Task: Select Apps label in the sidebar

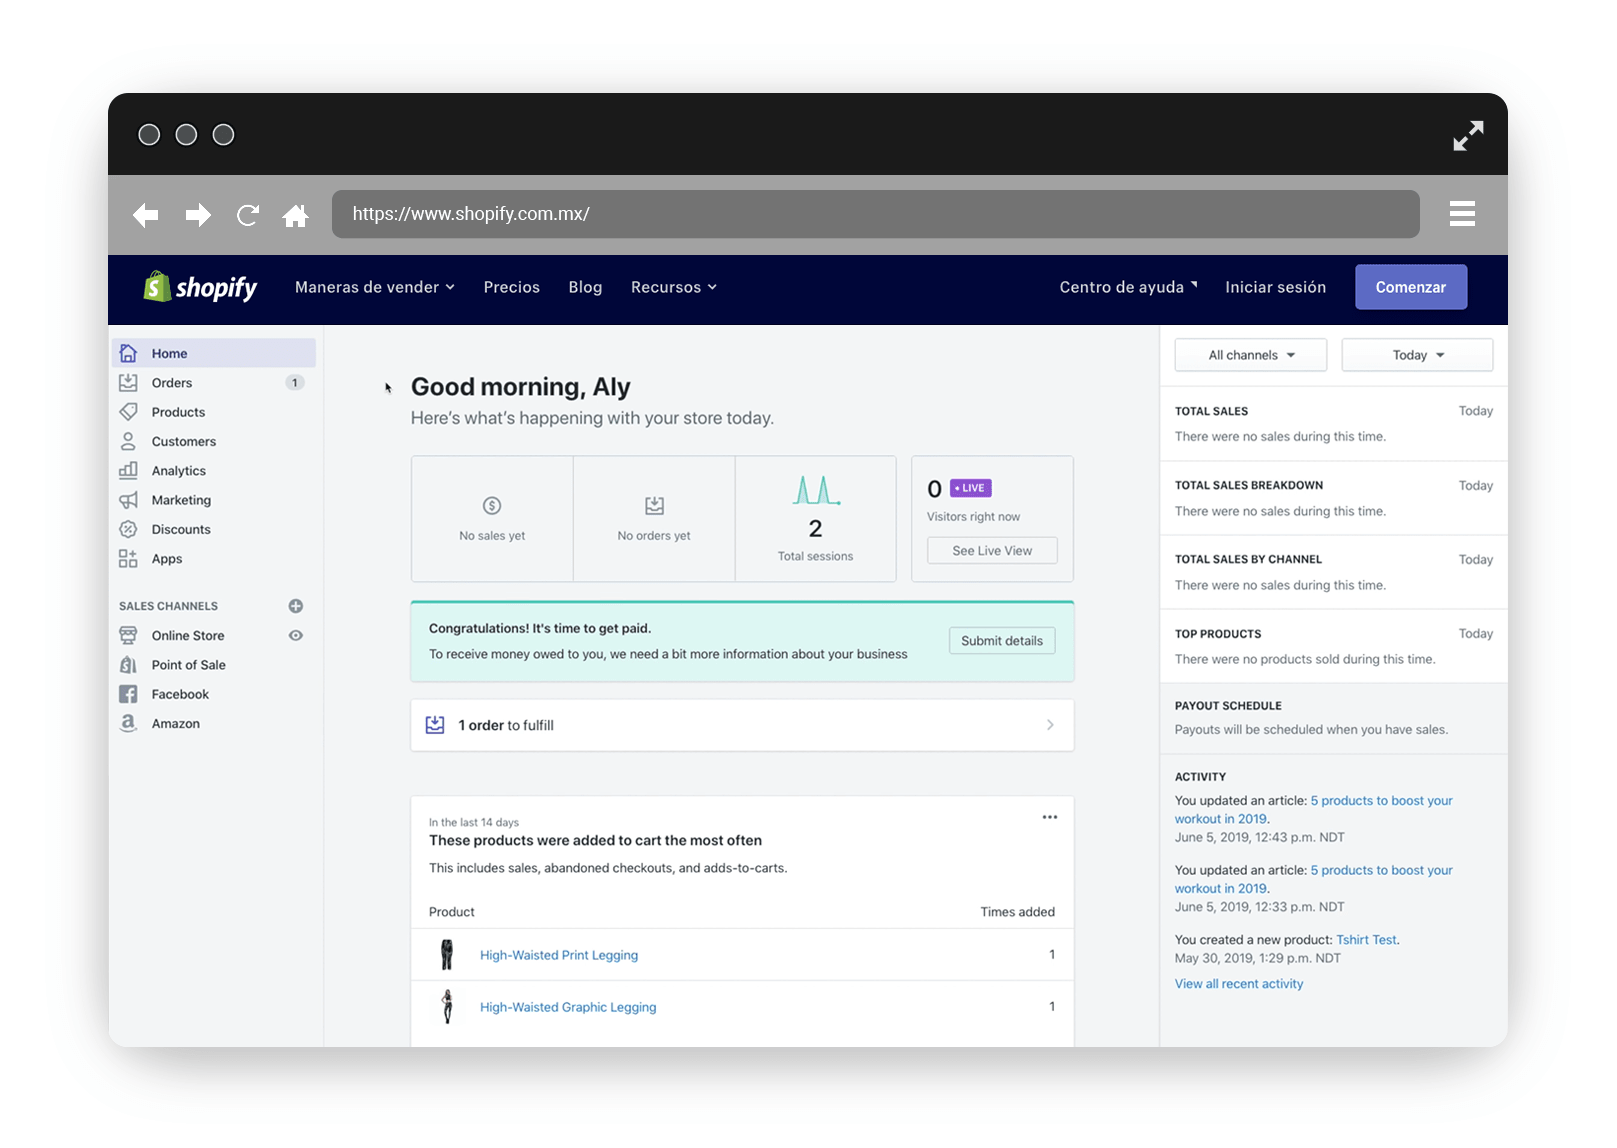Action: pyautogui.click(x=167, y=559)
